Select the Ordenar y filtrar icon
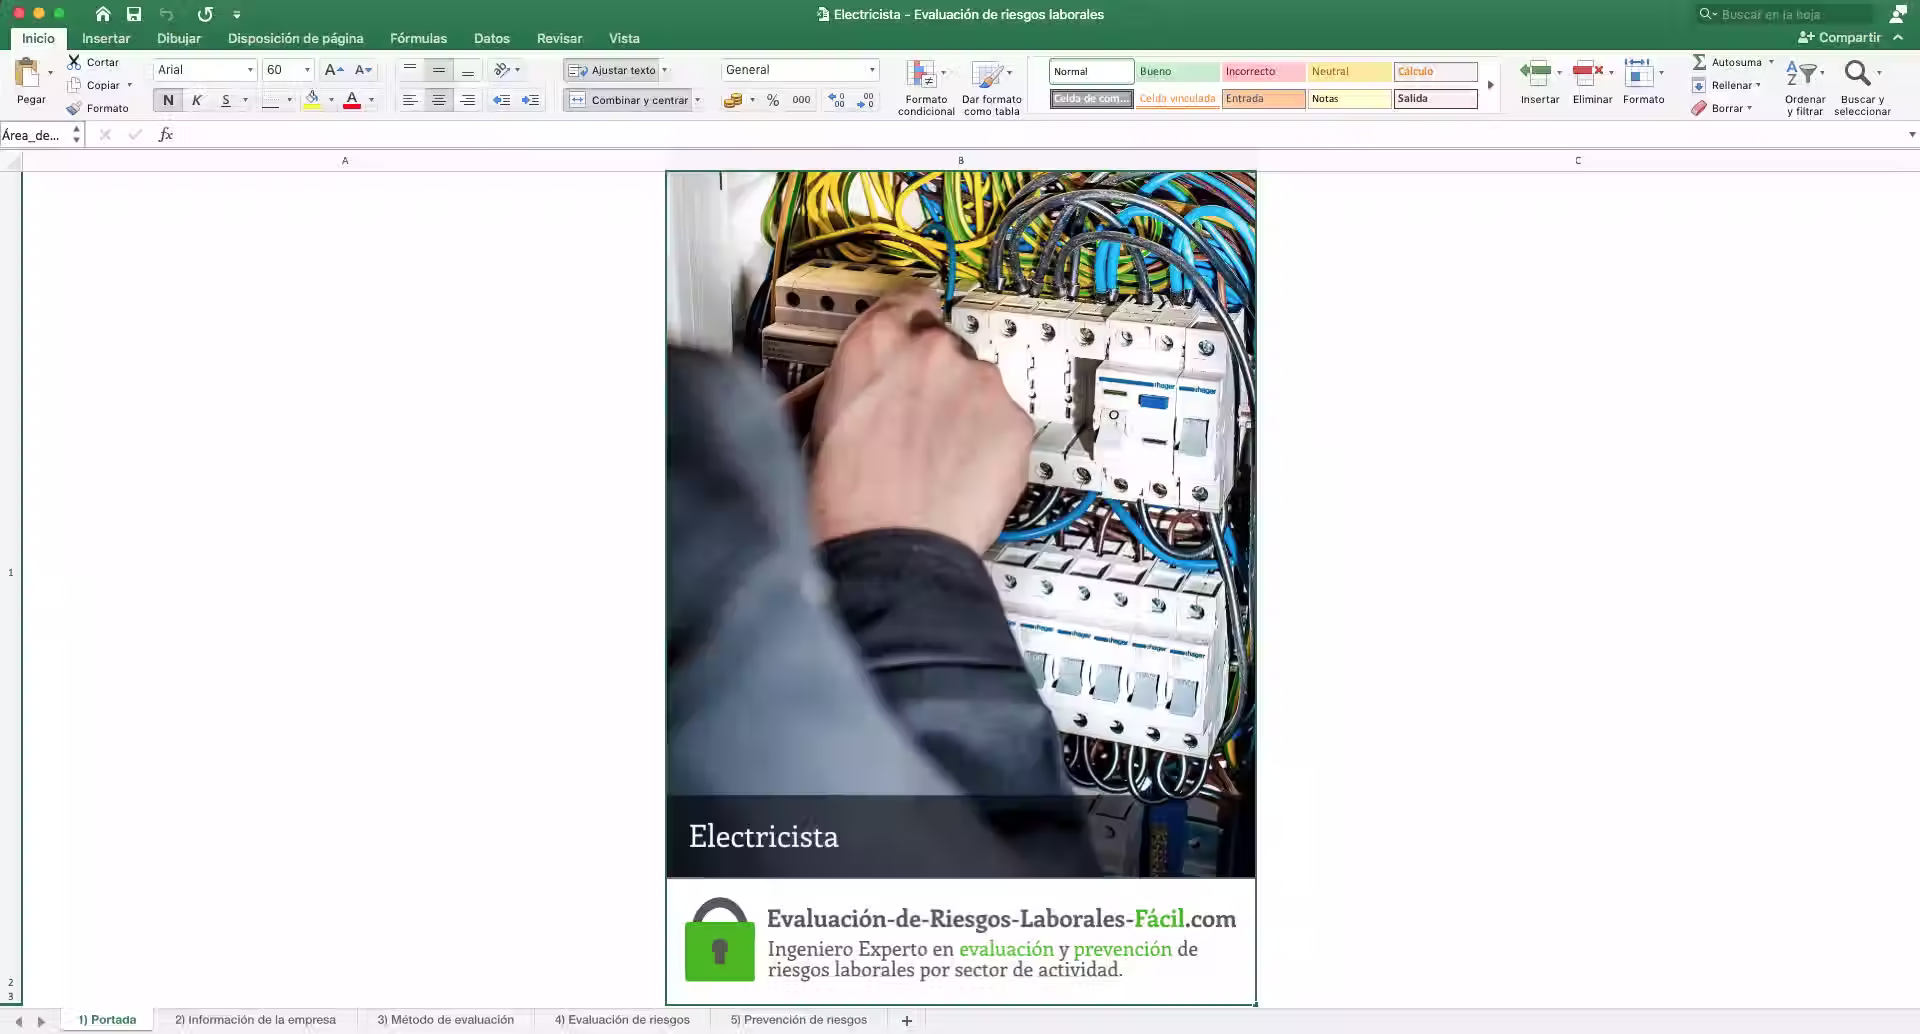 pos(1804,85)
